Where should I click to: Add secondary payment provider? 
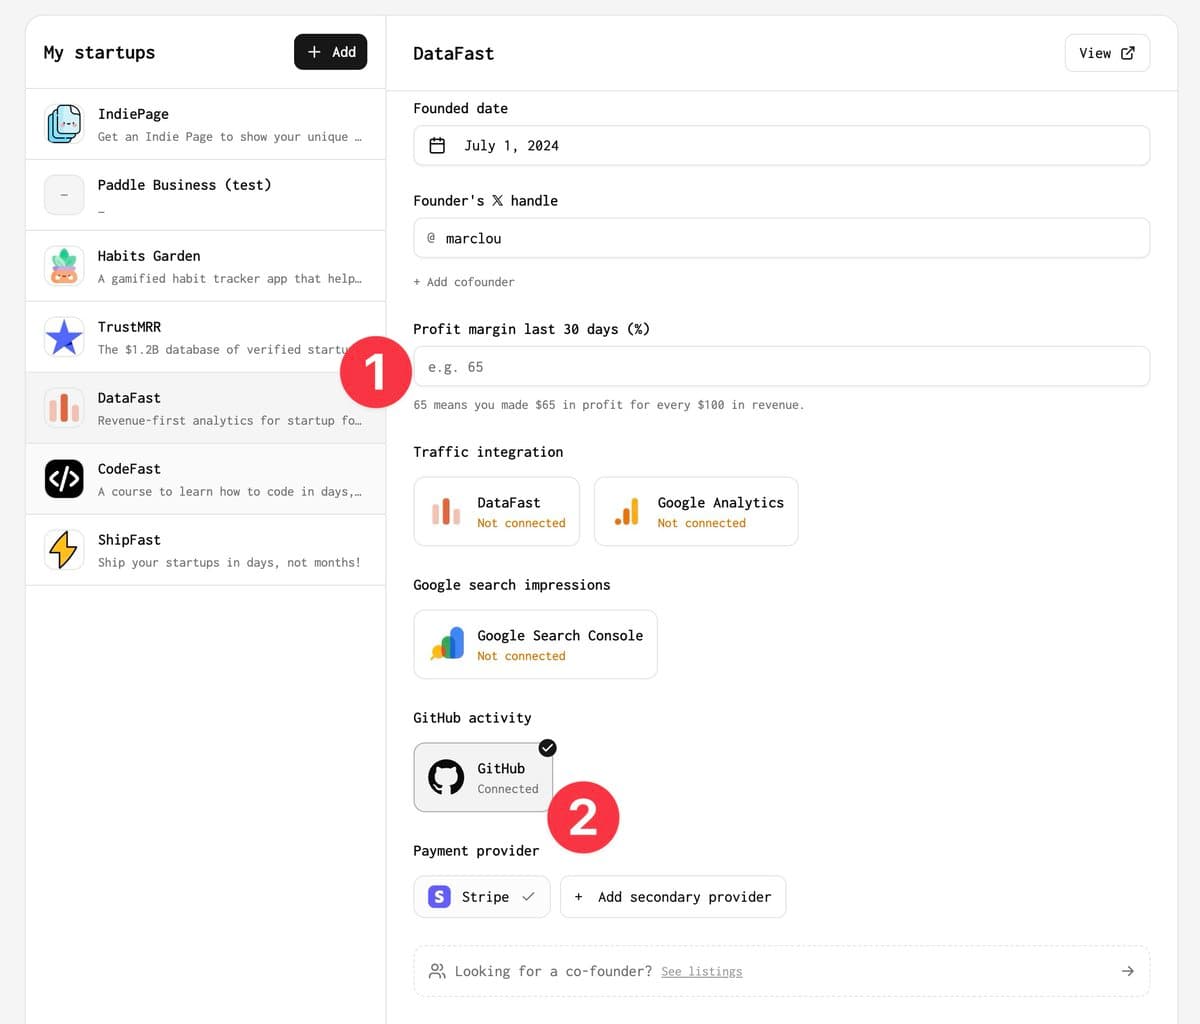(673, 897)
